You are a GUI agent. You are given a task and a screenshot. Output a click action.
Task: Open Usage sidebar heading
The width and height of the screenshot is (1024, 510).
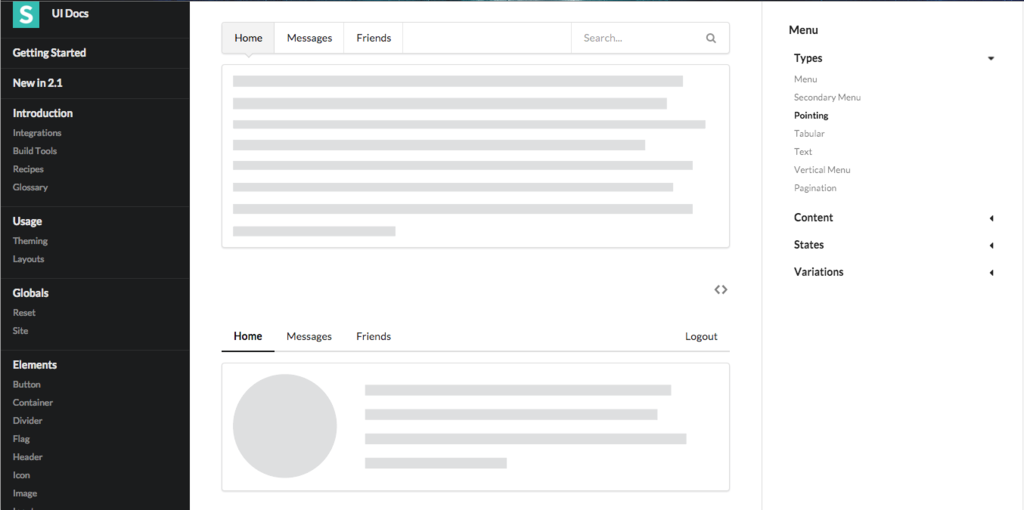pos(27,221)
